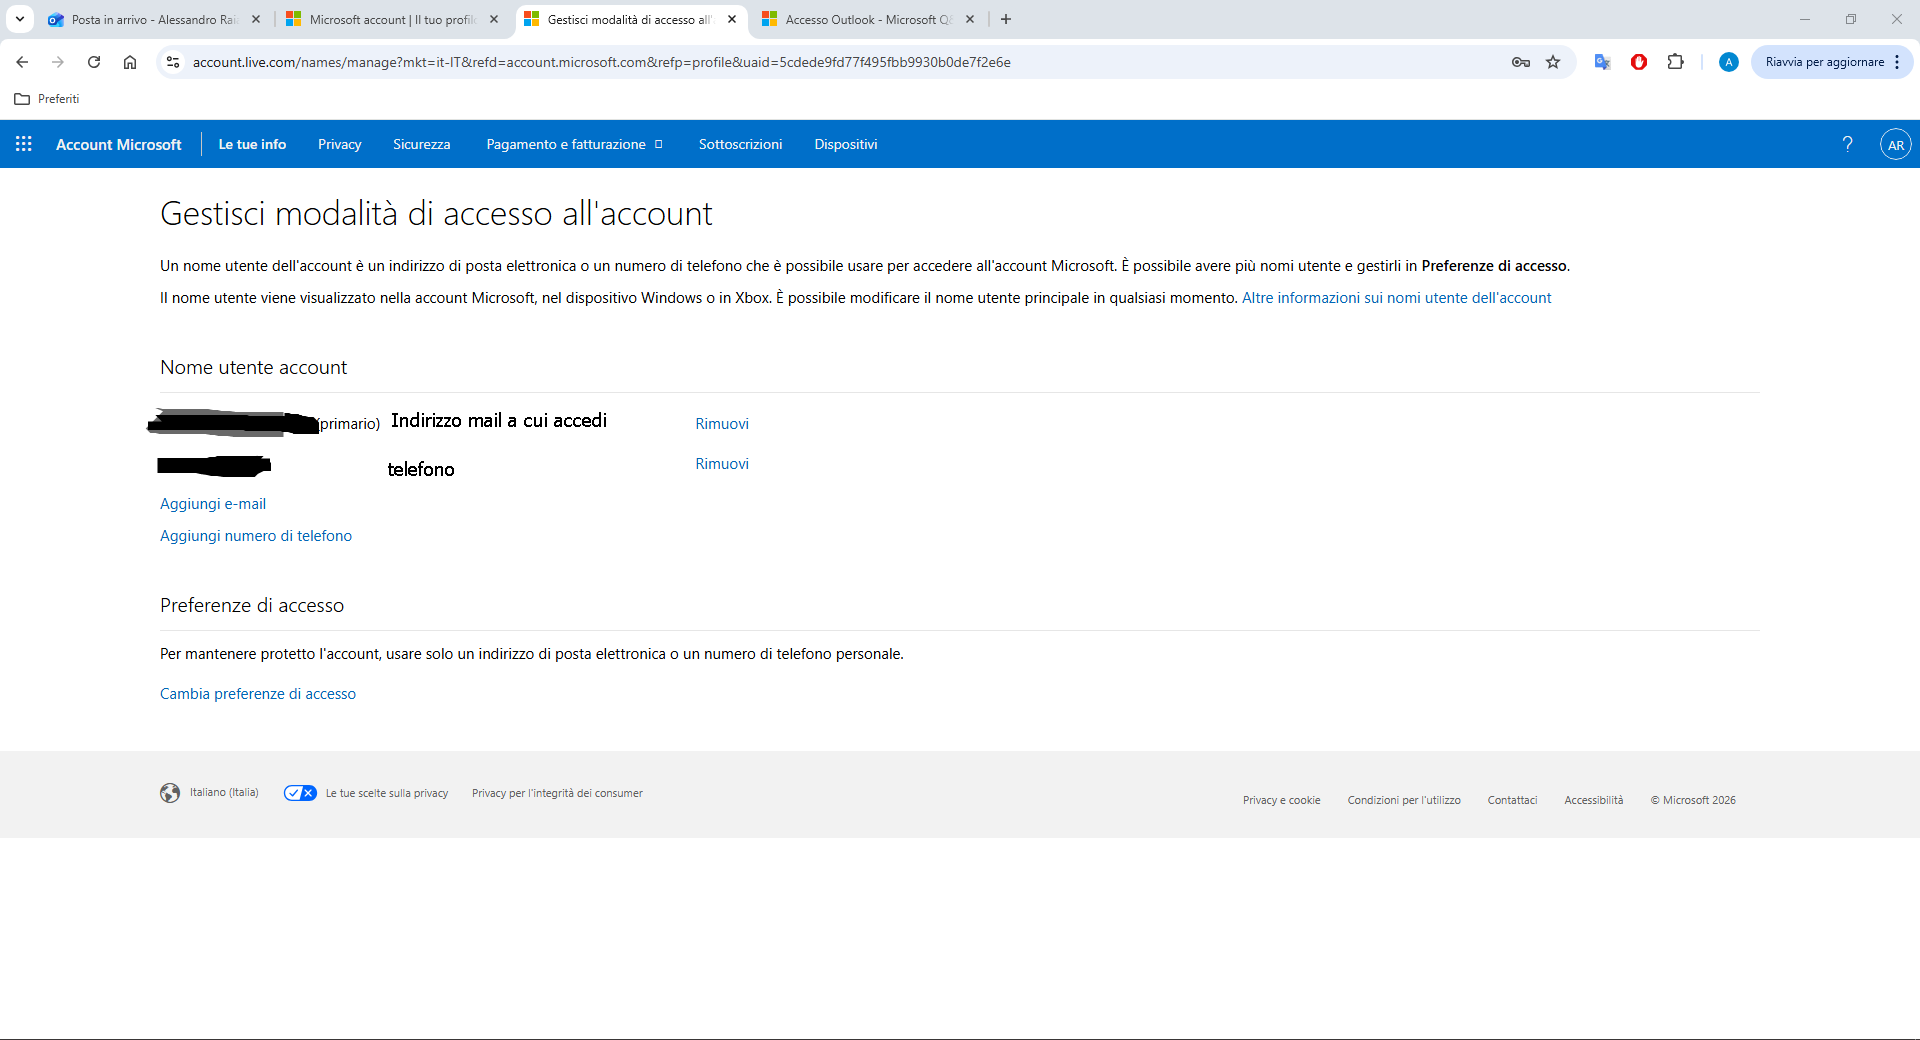Click Aggiungi e-mail link
This screenshot has width=1920, height=1040.
(x=213, y=504)
